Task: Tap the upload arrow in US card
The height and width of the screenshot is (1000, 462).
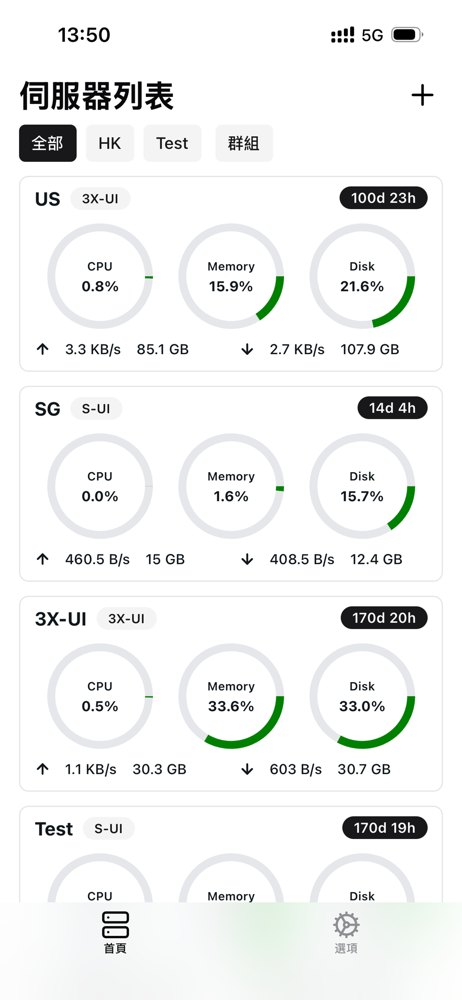Action: [x=43, y=349]
